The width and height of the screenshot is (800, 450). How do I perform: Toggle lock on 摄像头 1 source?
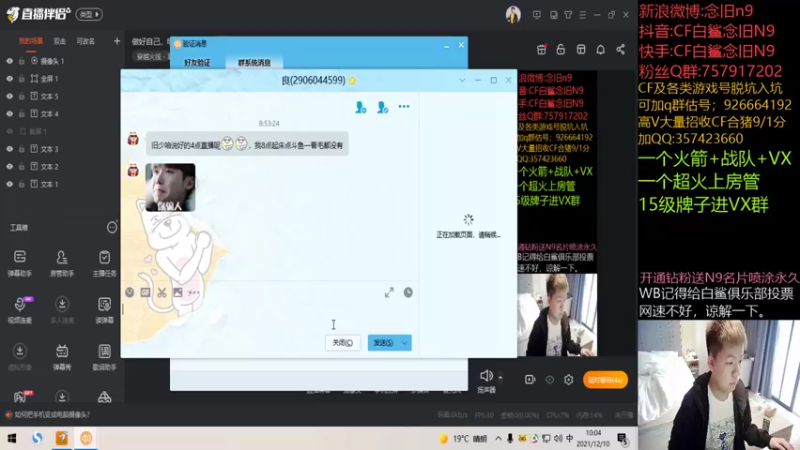pyautogui.click(x=21, y=61)
